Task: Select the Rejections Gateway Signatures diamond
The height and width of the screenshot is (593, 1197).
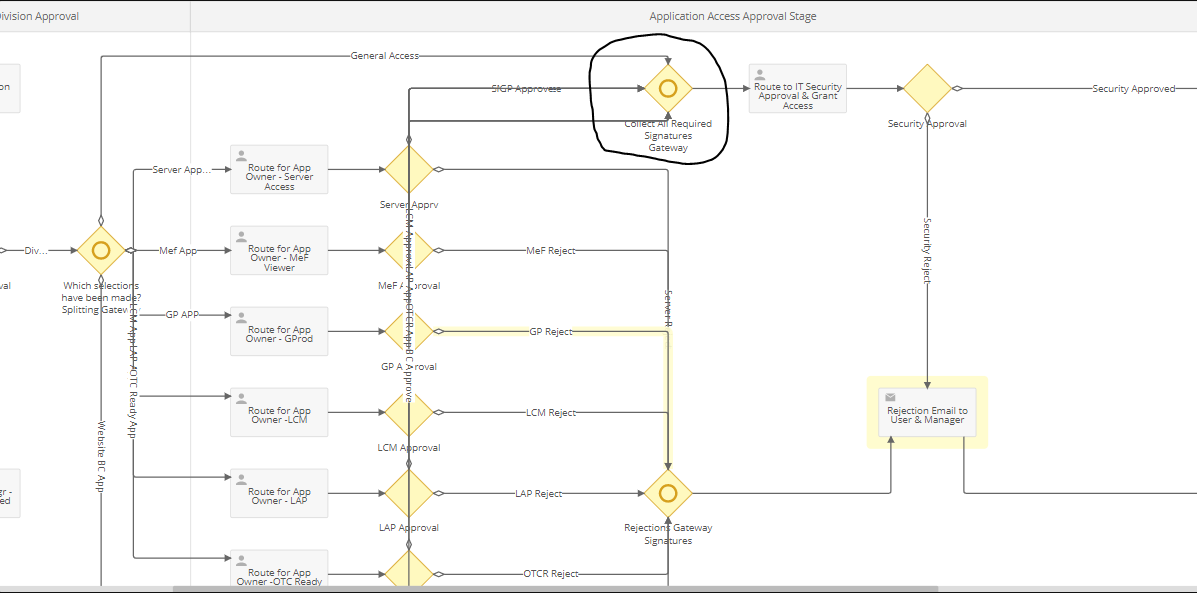Action: 668,493
